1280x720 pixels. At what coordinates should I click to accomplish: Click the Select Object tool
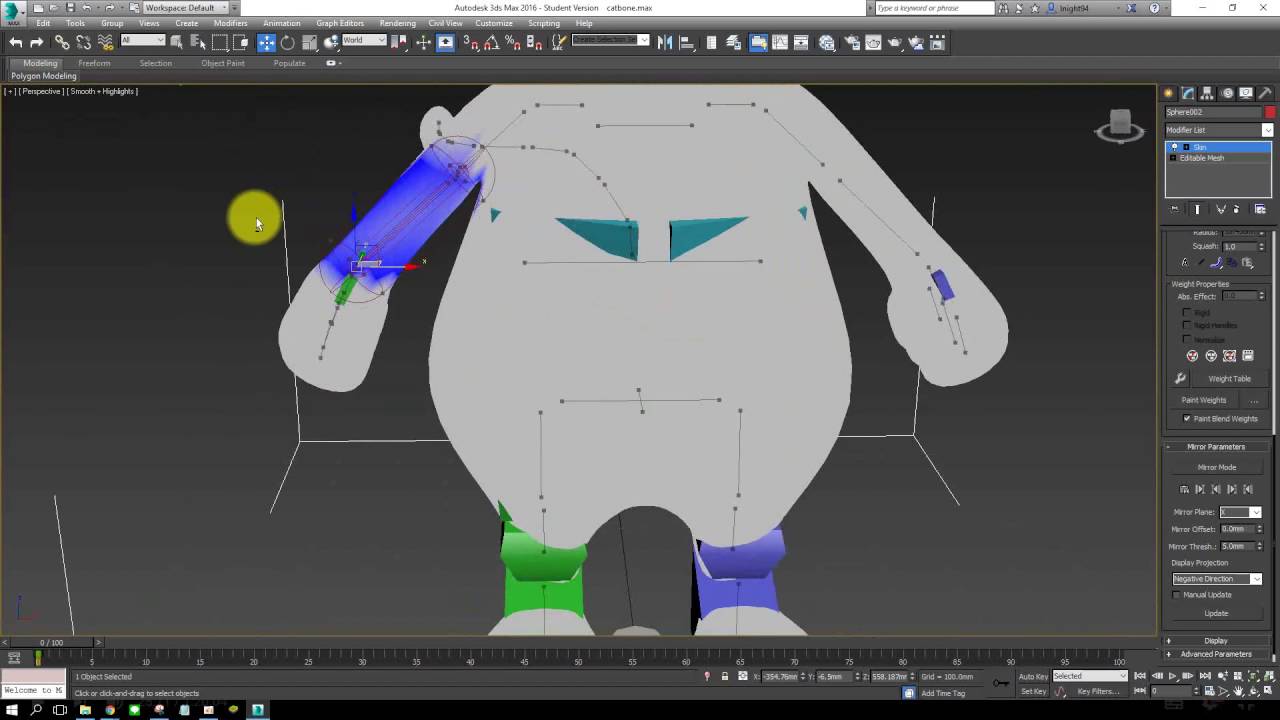(177, 42)
